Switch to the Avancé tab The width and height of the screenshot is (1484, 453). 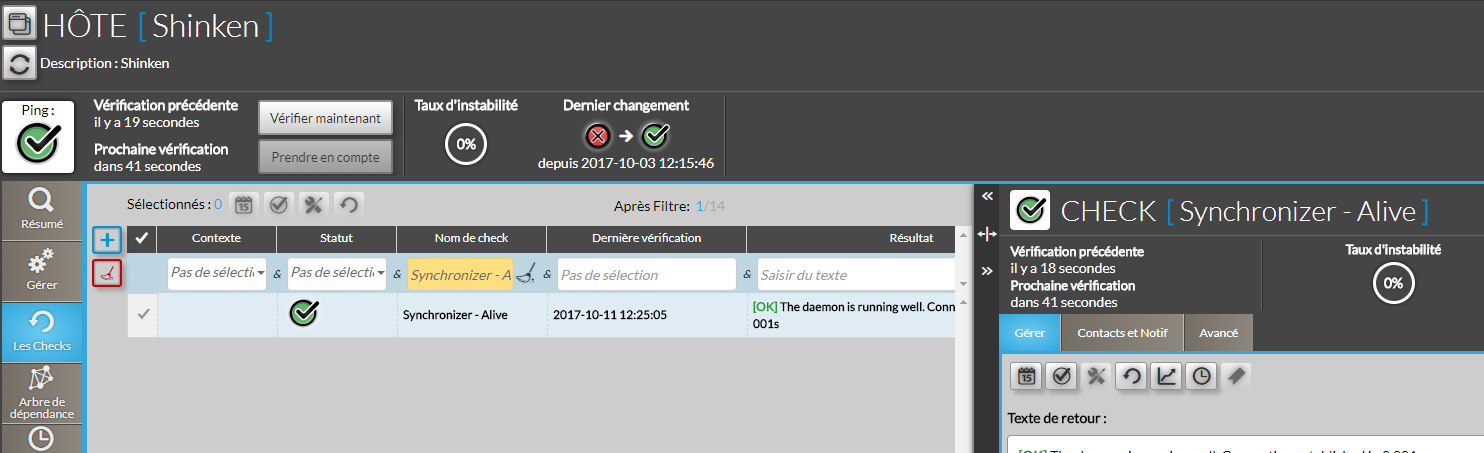[1218, 333]
